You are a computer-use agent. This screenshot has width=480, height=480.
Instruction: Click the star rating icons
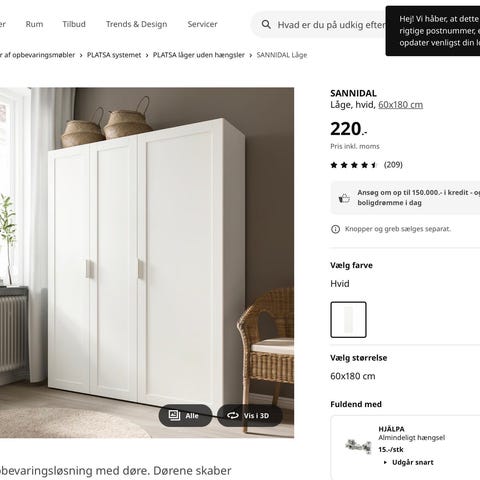[x=354, y=165]
